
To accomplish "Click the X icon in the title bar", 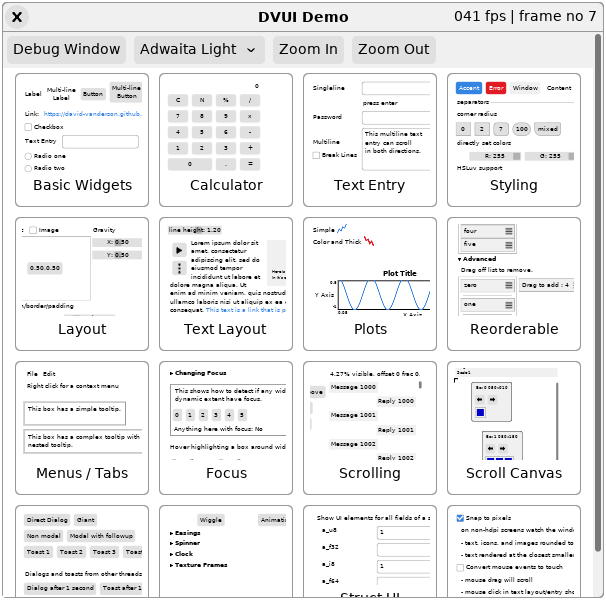I will [x=17, y=17].
